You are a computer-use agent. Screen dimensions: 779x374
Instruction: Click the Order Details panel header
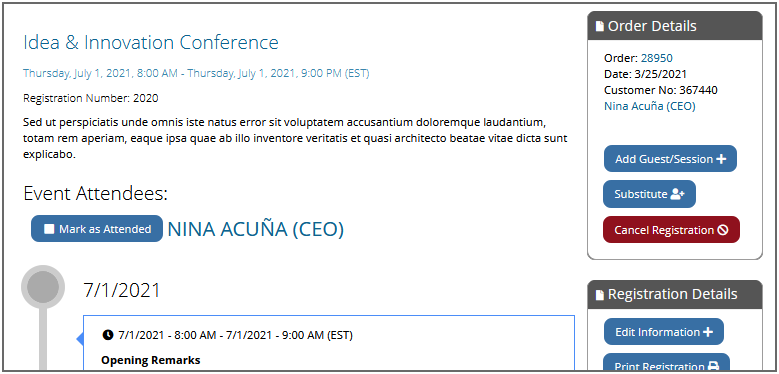[x=675, y=26]
